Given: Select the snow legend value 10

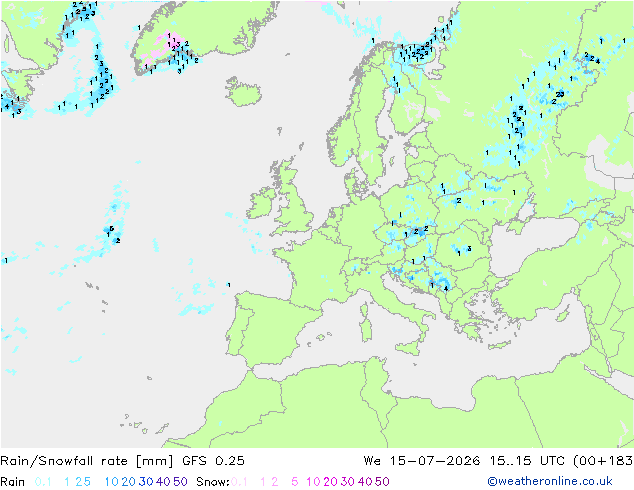Looking at the screenshot, I should [313, 482].
